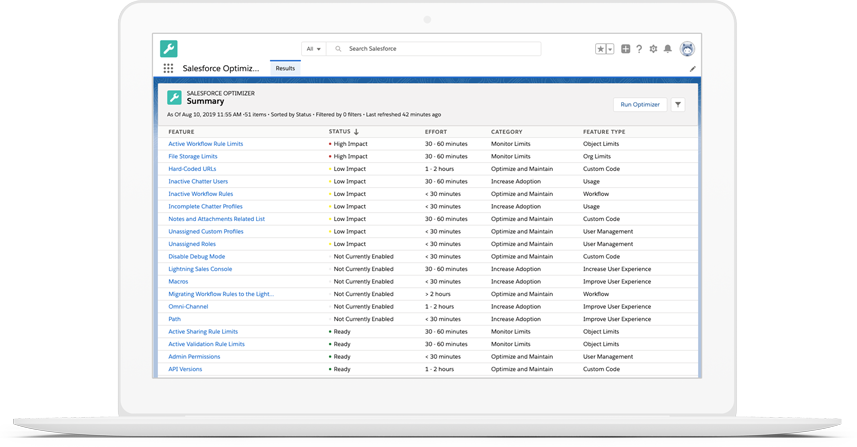Click the pencil edit icon on navigation bar
Image resolution: width=857 pixels, height=447 pixels.
692,69
